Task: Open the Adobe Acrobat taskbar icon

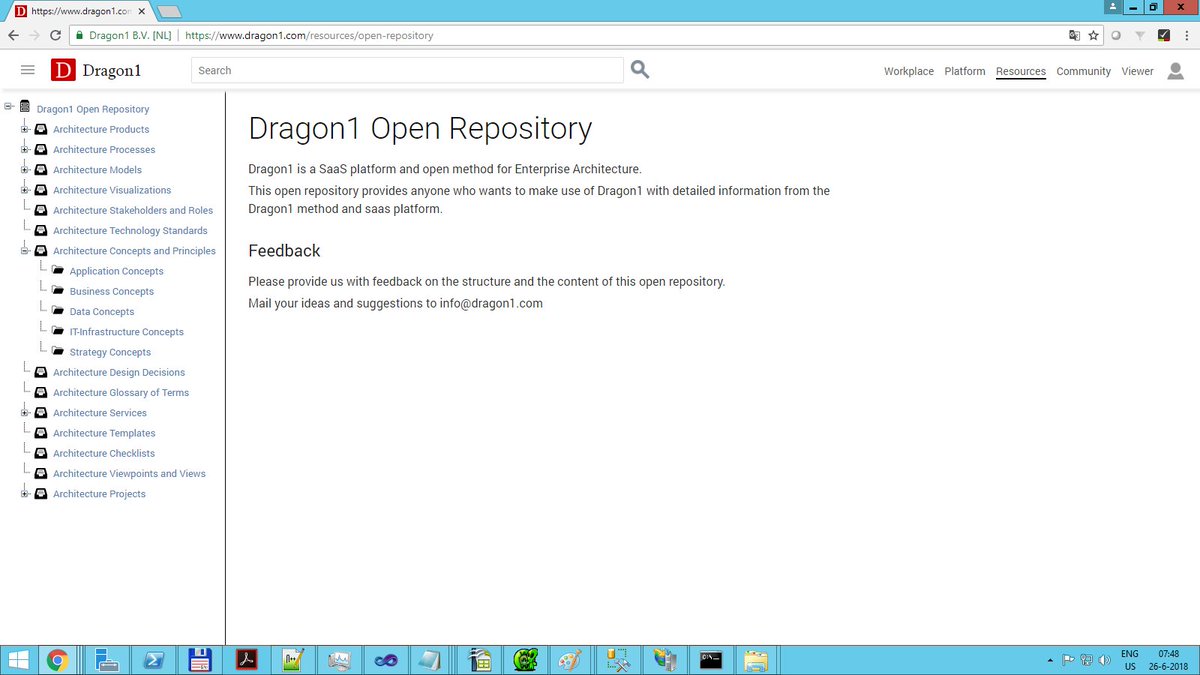Action: [247, 660]
